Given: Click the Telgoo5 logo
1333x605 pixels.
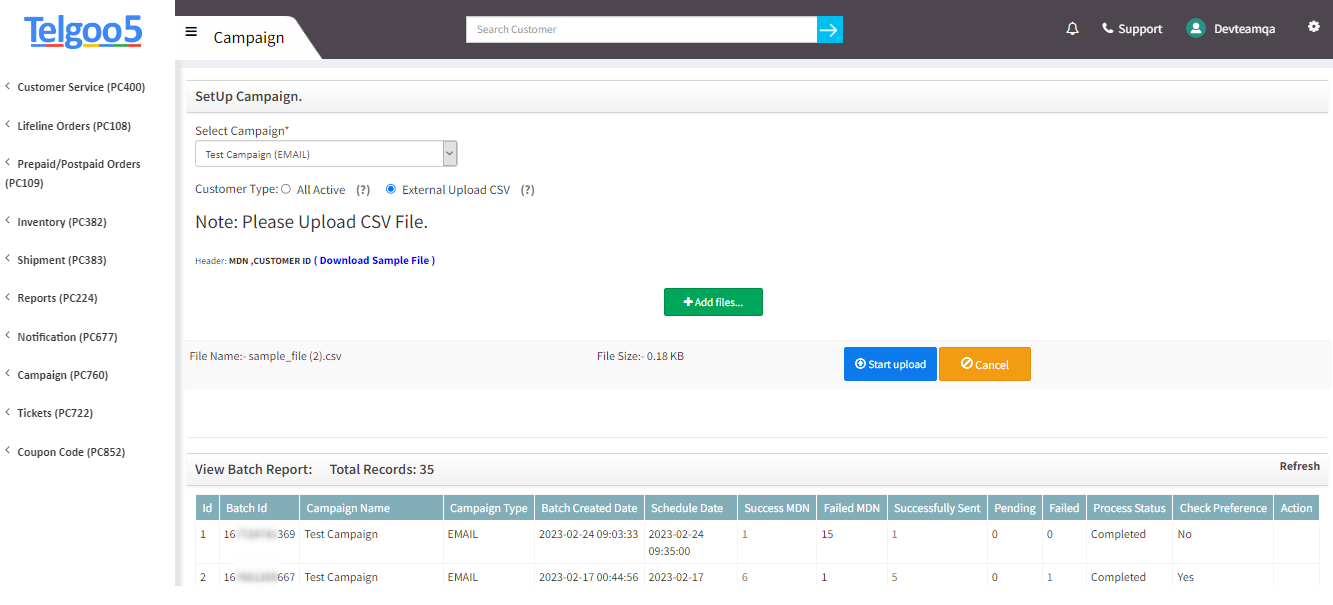Looking at the screenshot, I should pyautogui.click(x=82, y=32).
